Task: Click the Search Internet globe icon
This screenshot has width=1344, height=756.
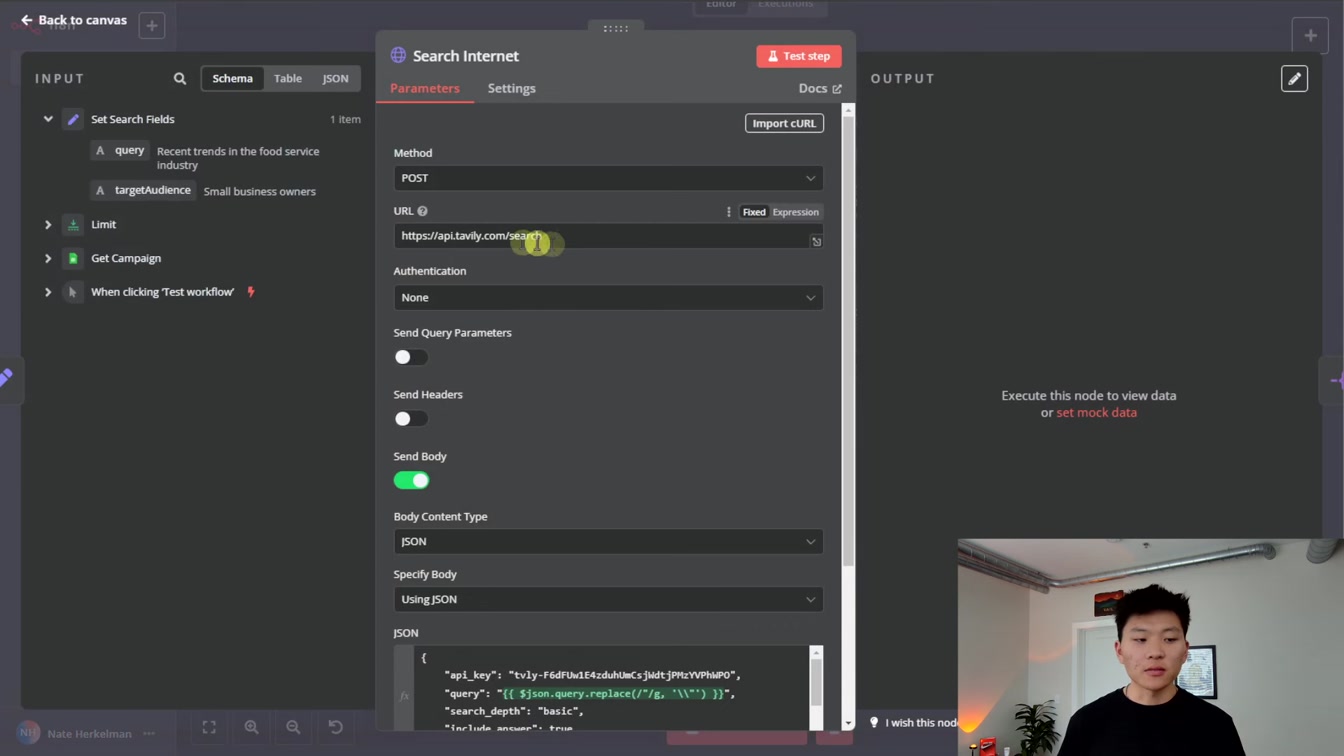Action: pyautogui.click(x=399, y=56)
